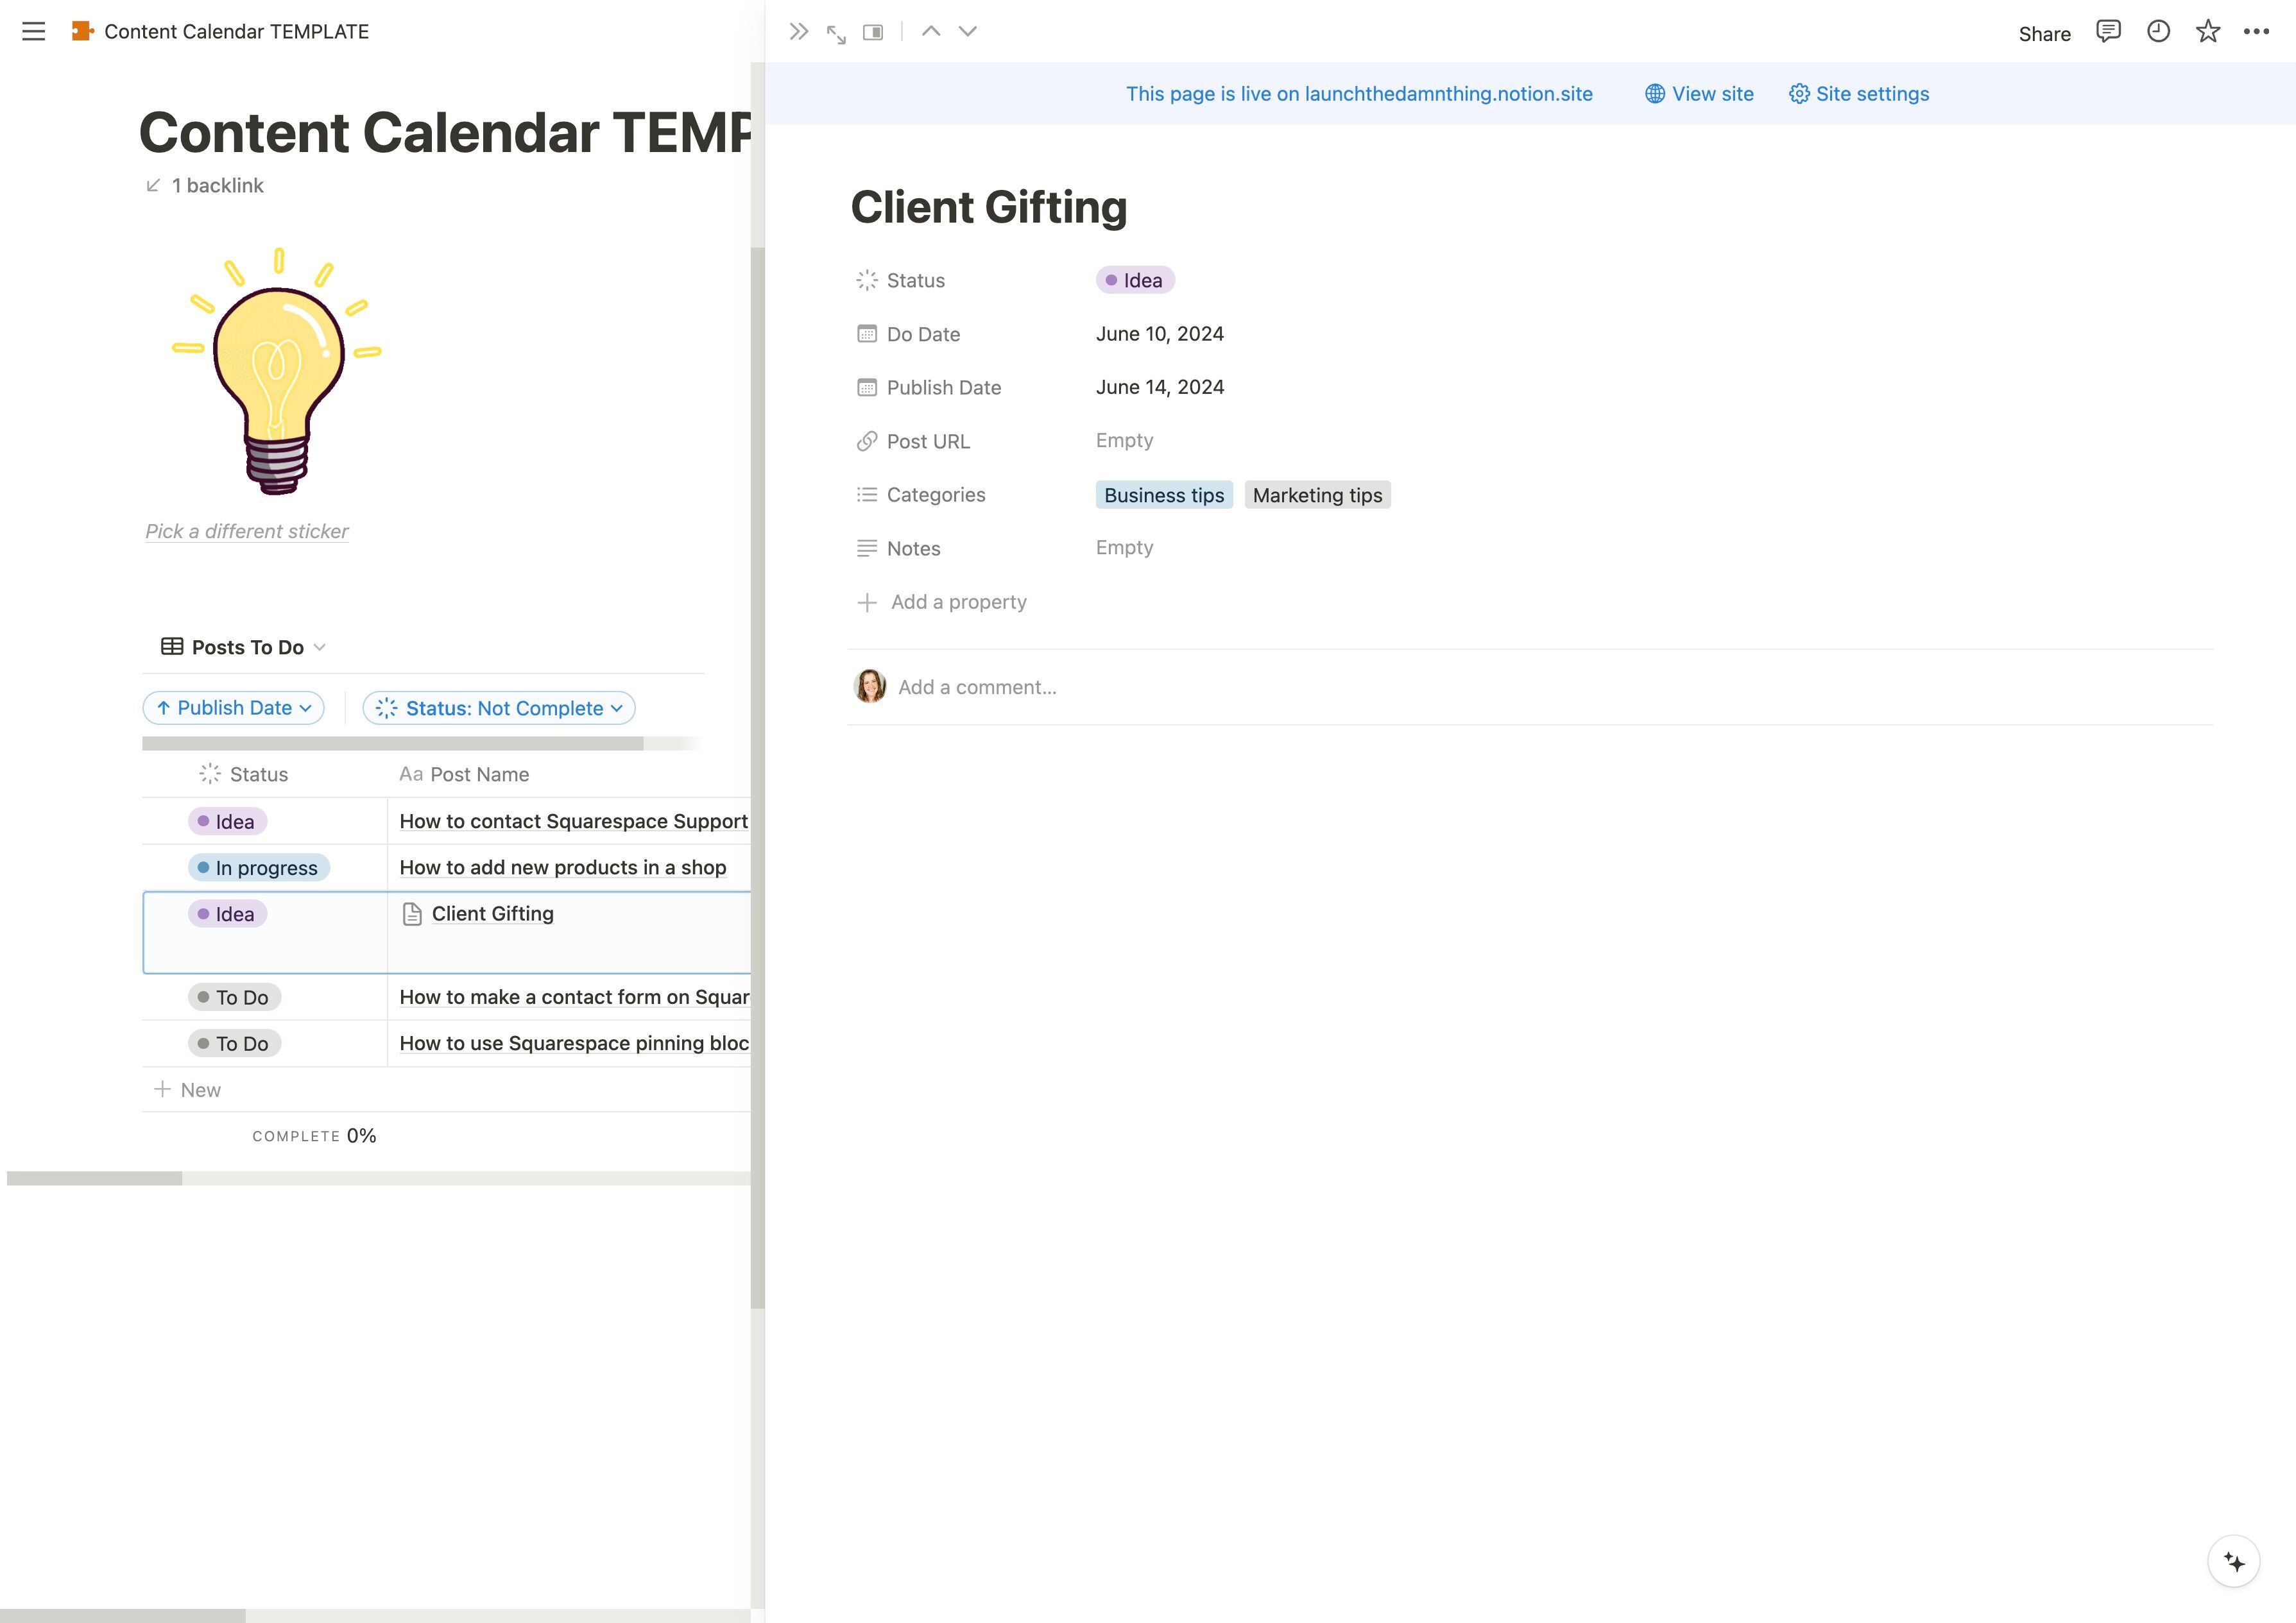Image resolution: width=2296 pixels, height=1623 pixels.
Task: Open the Publish Date sort dropdown
Action: (x=234, y=708)
